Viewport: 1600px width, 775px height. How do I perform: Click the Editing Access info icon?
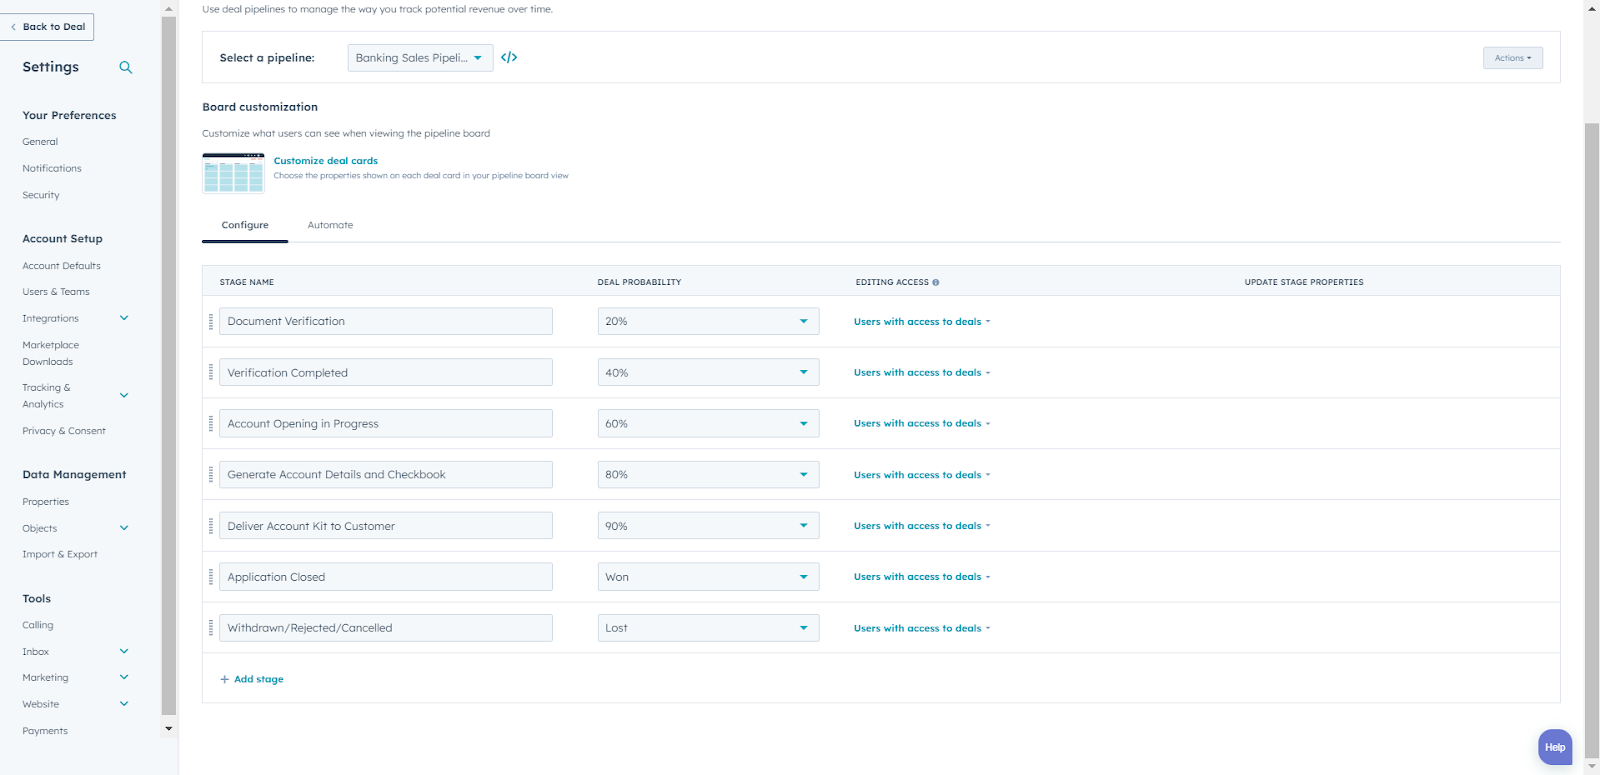(936, 282)
